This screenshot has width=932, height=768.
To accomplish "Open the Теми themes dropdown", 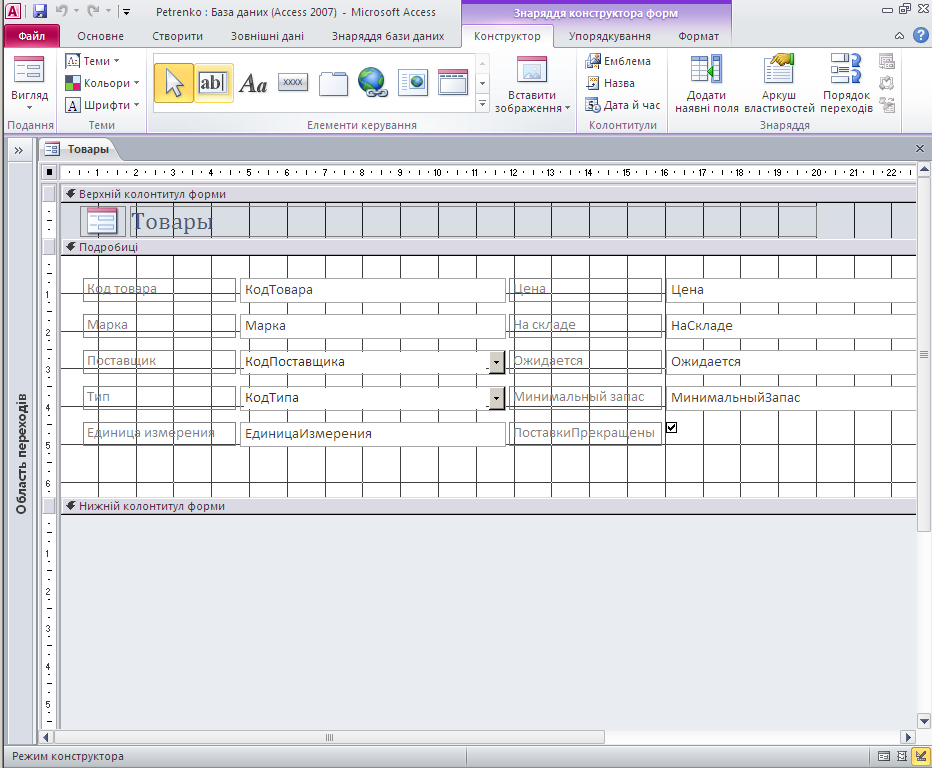I will point(93,61).
